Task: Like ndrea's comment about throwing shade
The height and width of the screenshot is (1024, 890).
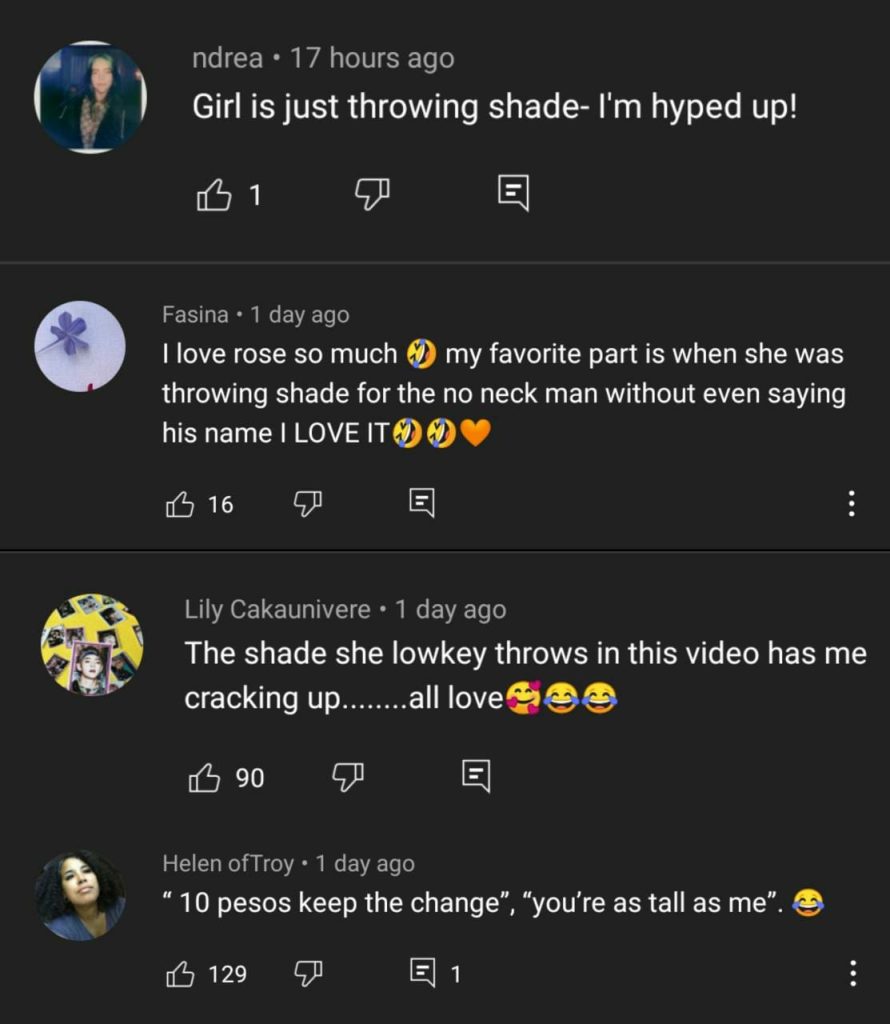Action: 214,196
